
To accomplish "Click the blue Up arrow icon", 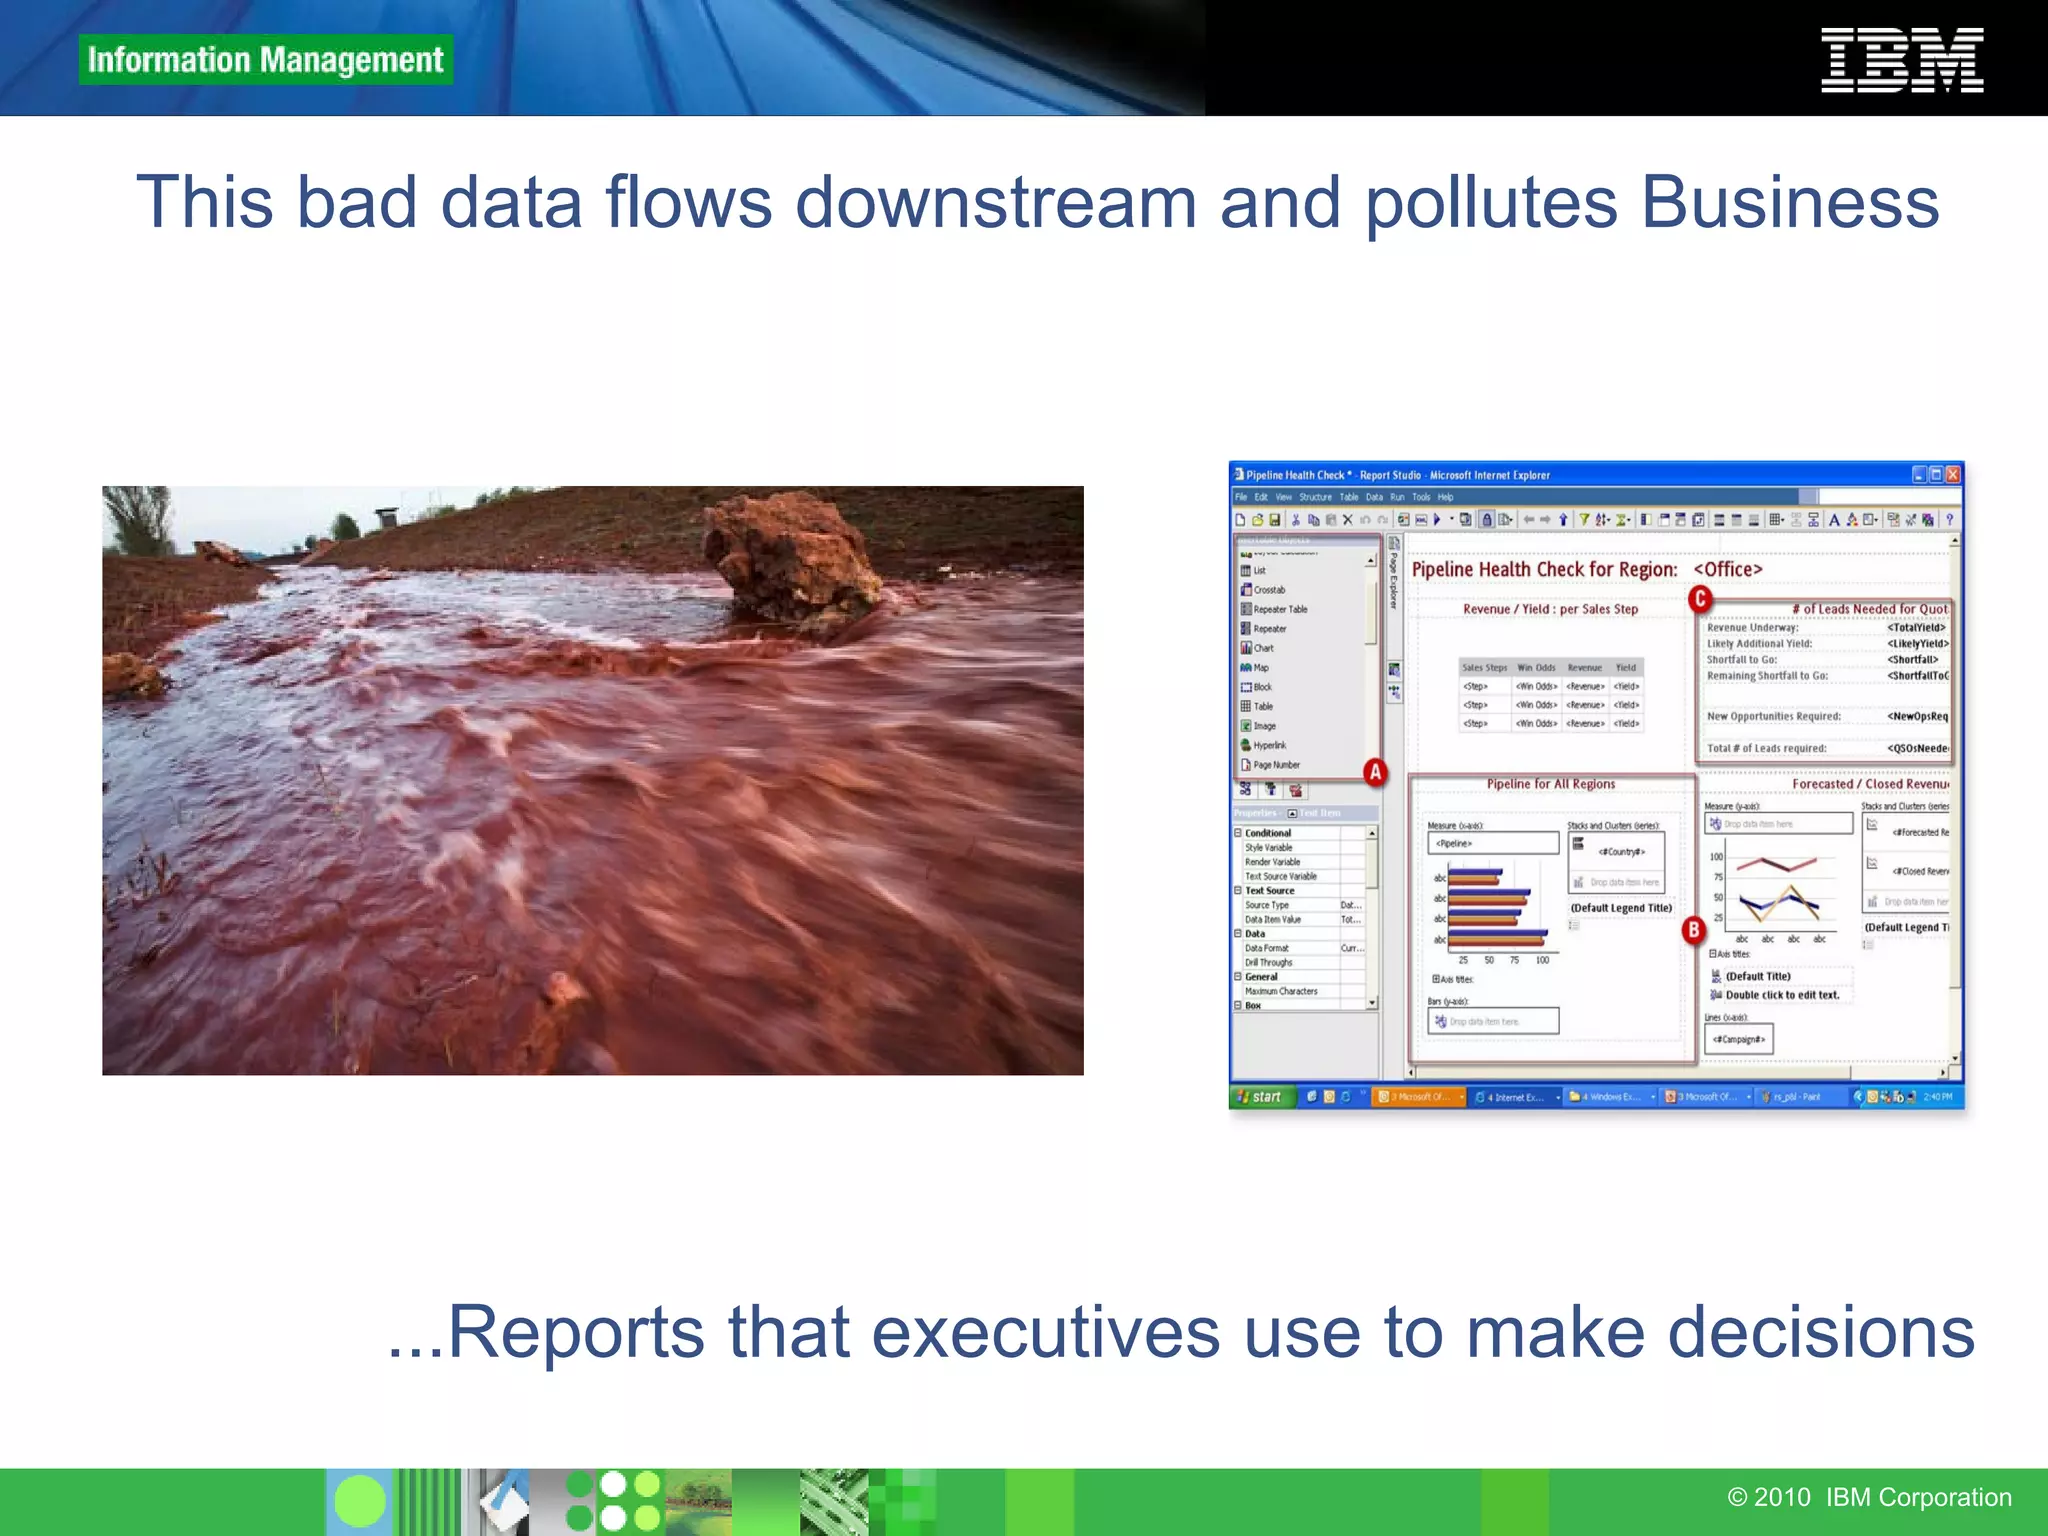I will [x=1563, y=519].
